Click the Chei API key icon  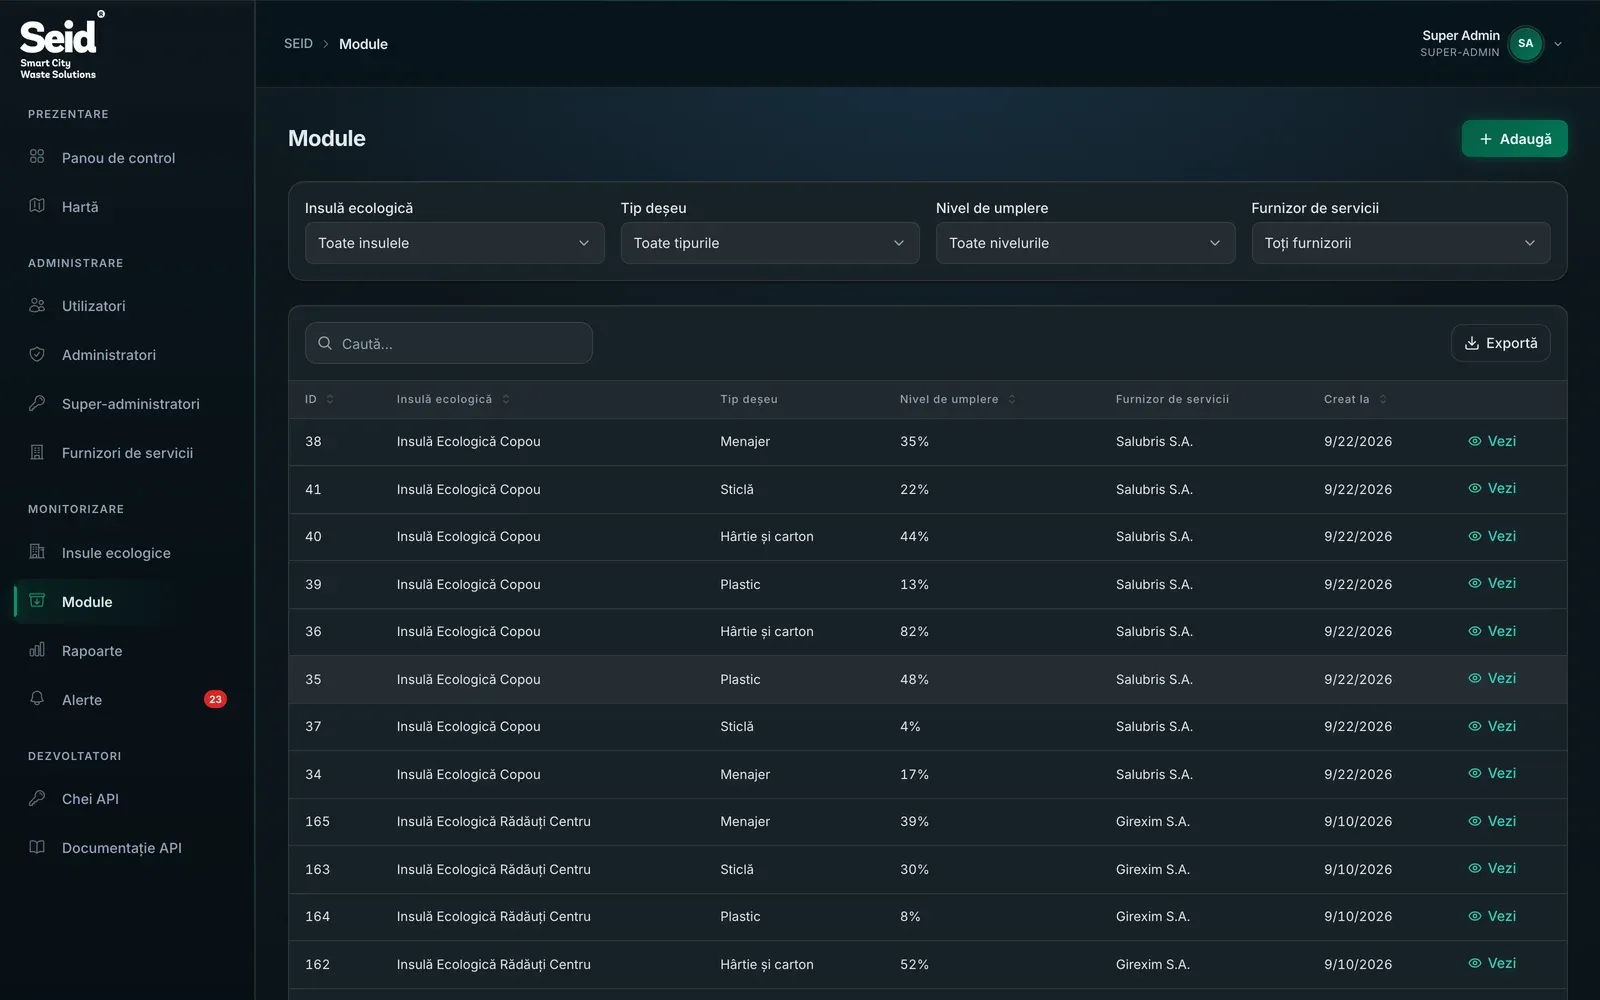pos(37,798)
